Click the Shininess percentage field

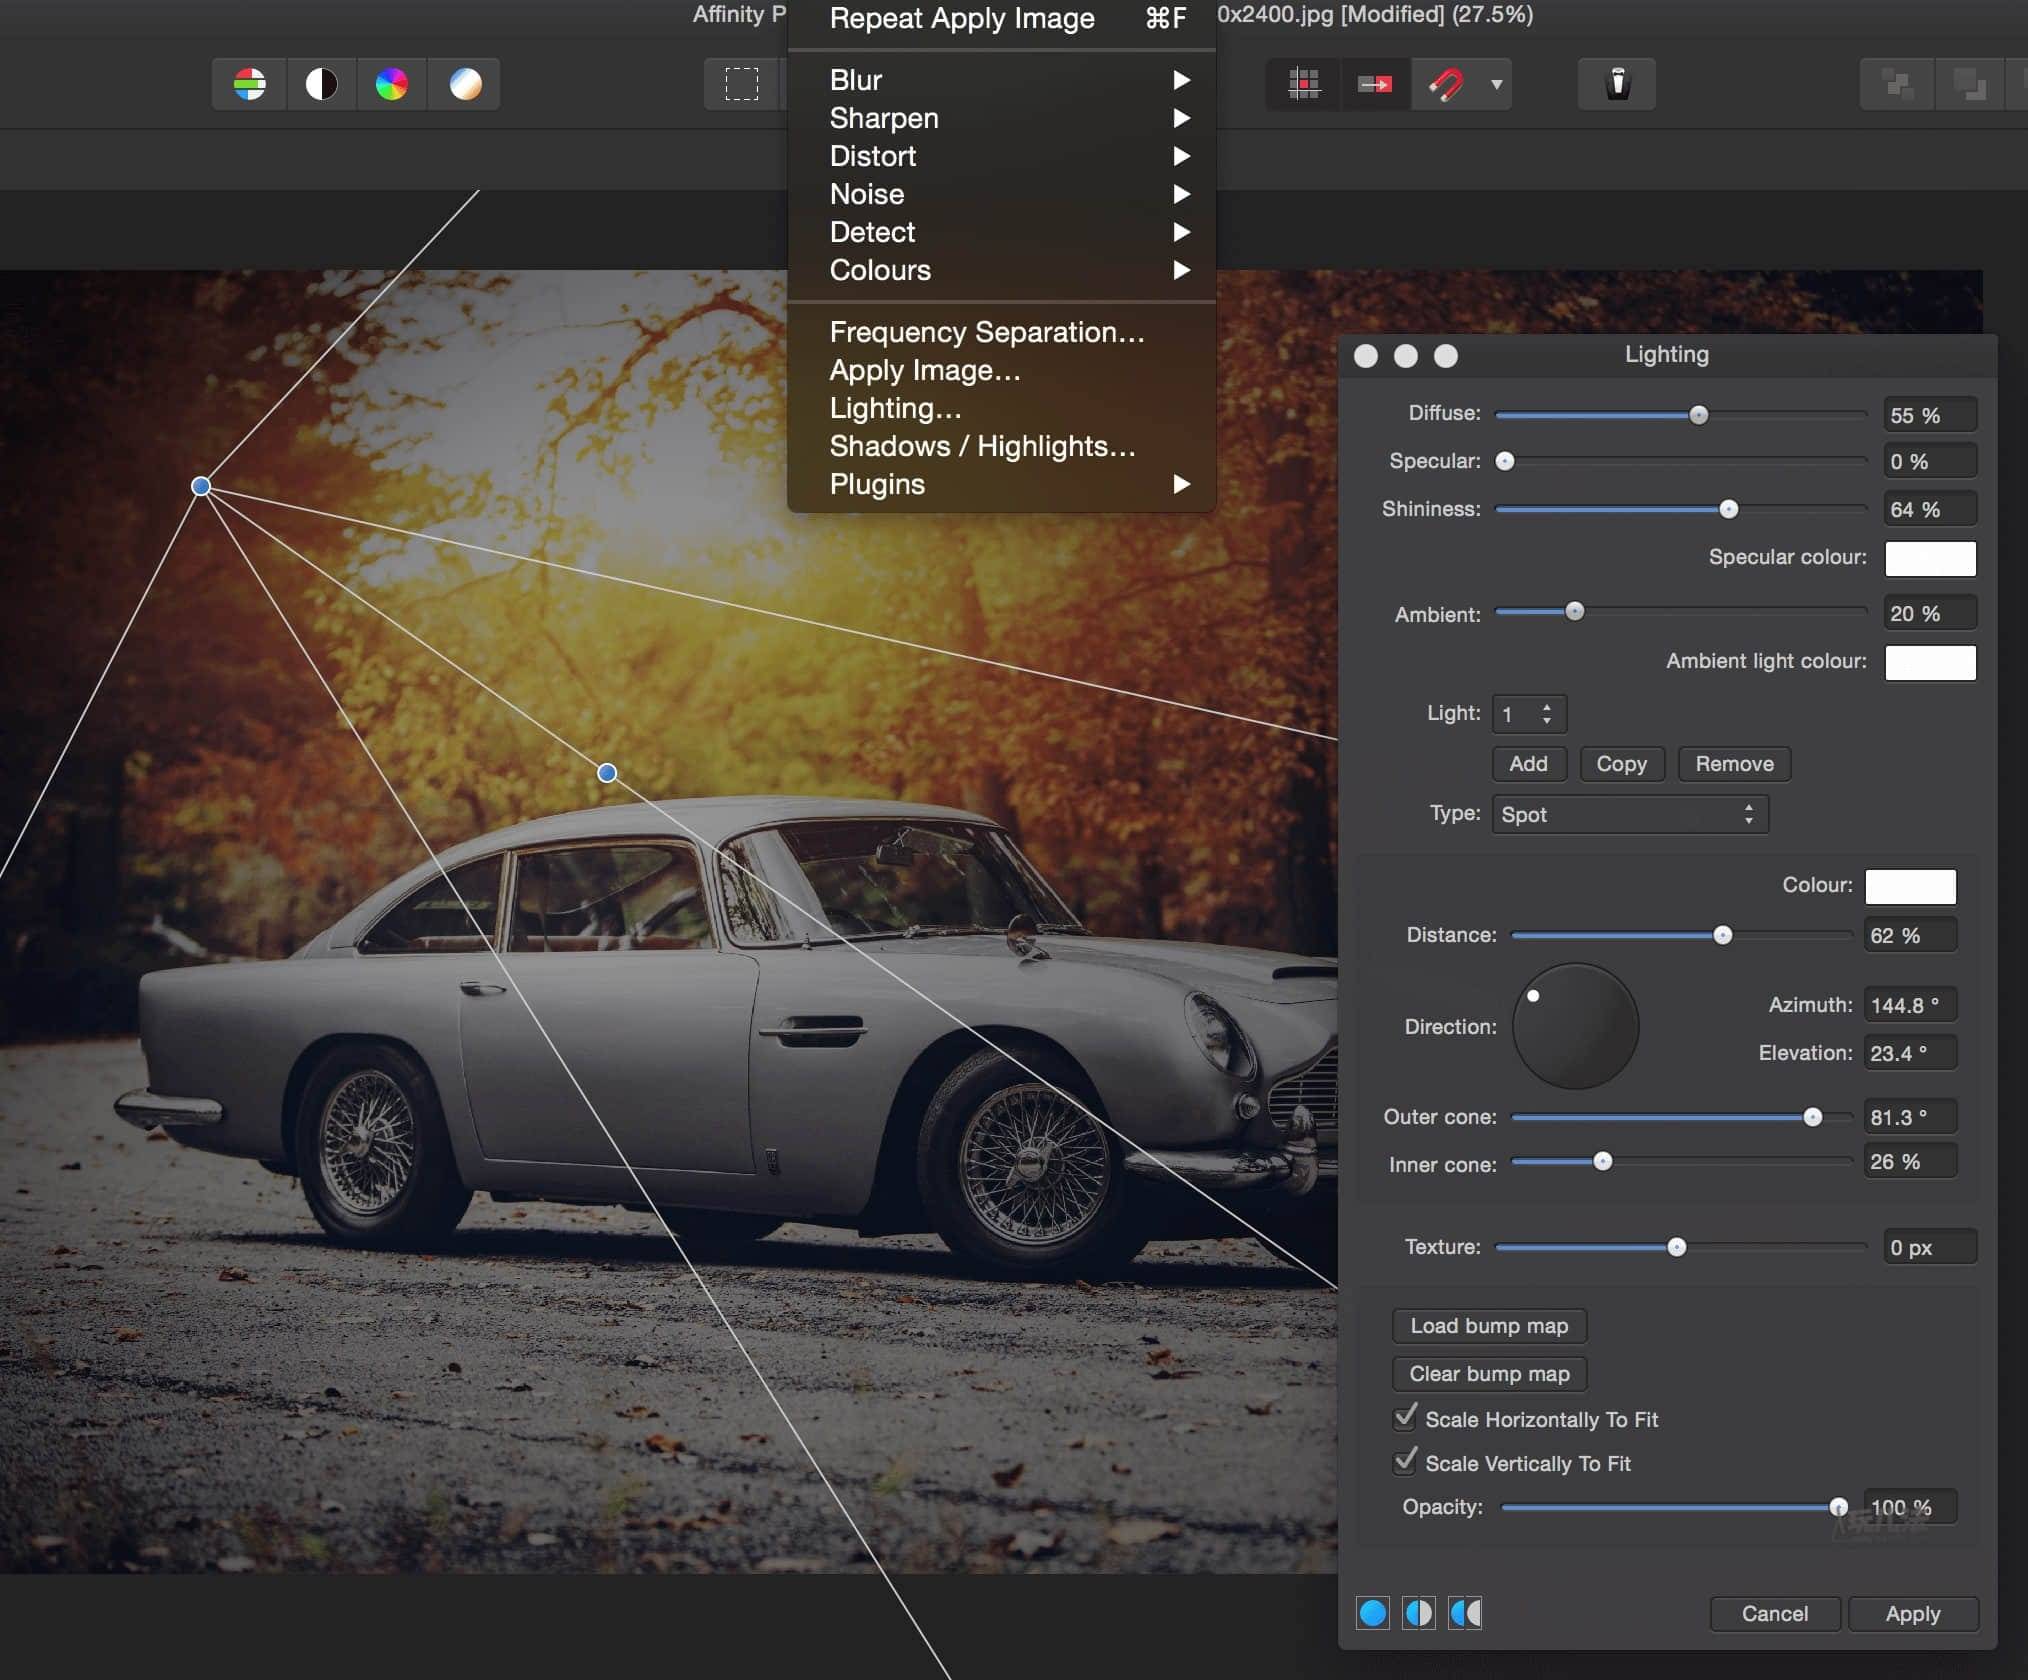coord(1930,509)
